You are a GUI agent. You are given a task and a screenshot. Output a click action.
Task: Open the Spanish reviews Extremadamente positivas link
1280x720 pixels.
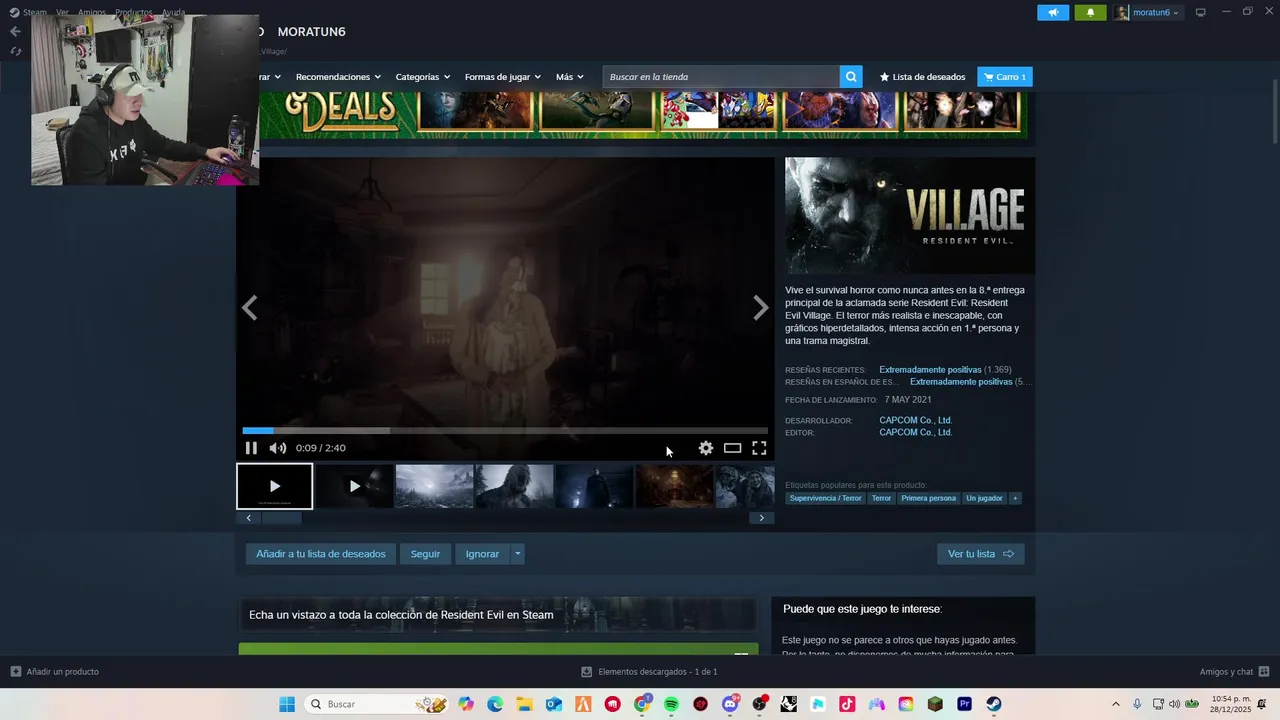(x=961, y=382)
